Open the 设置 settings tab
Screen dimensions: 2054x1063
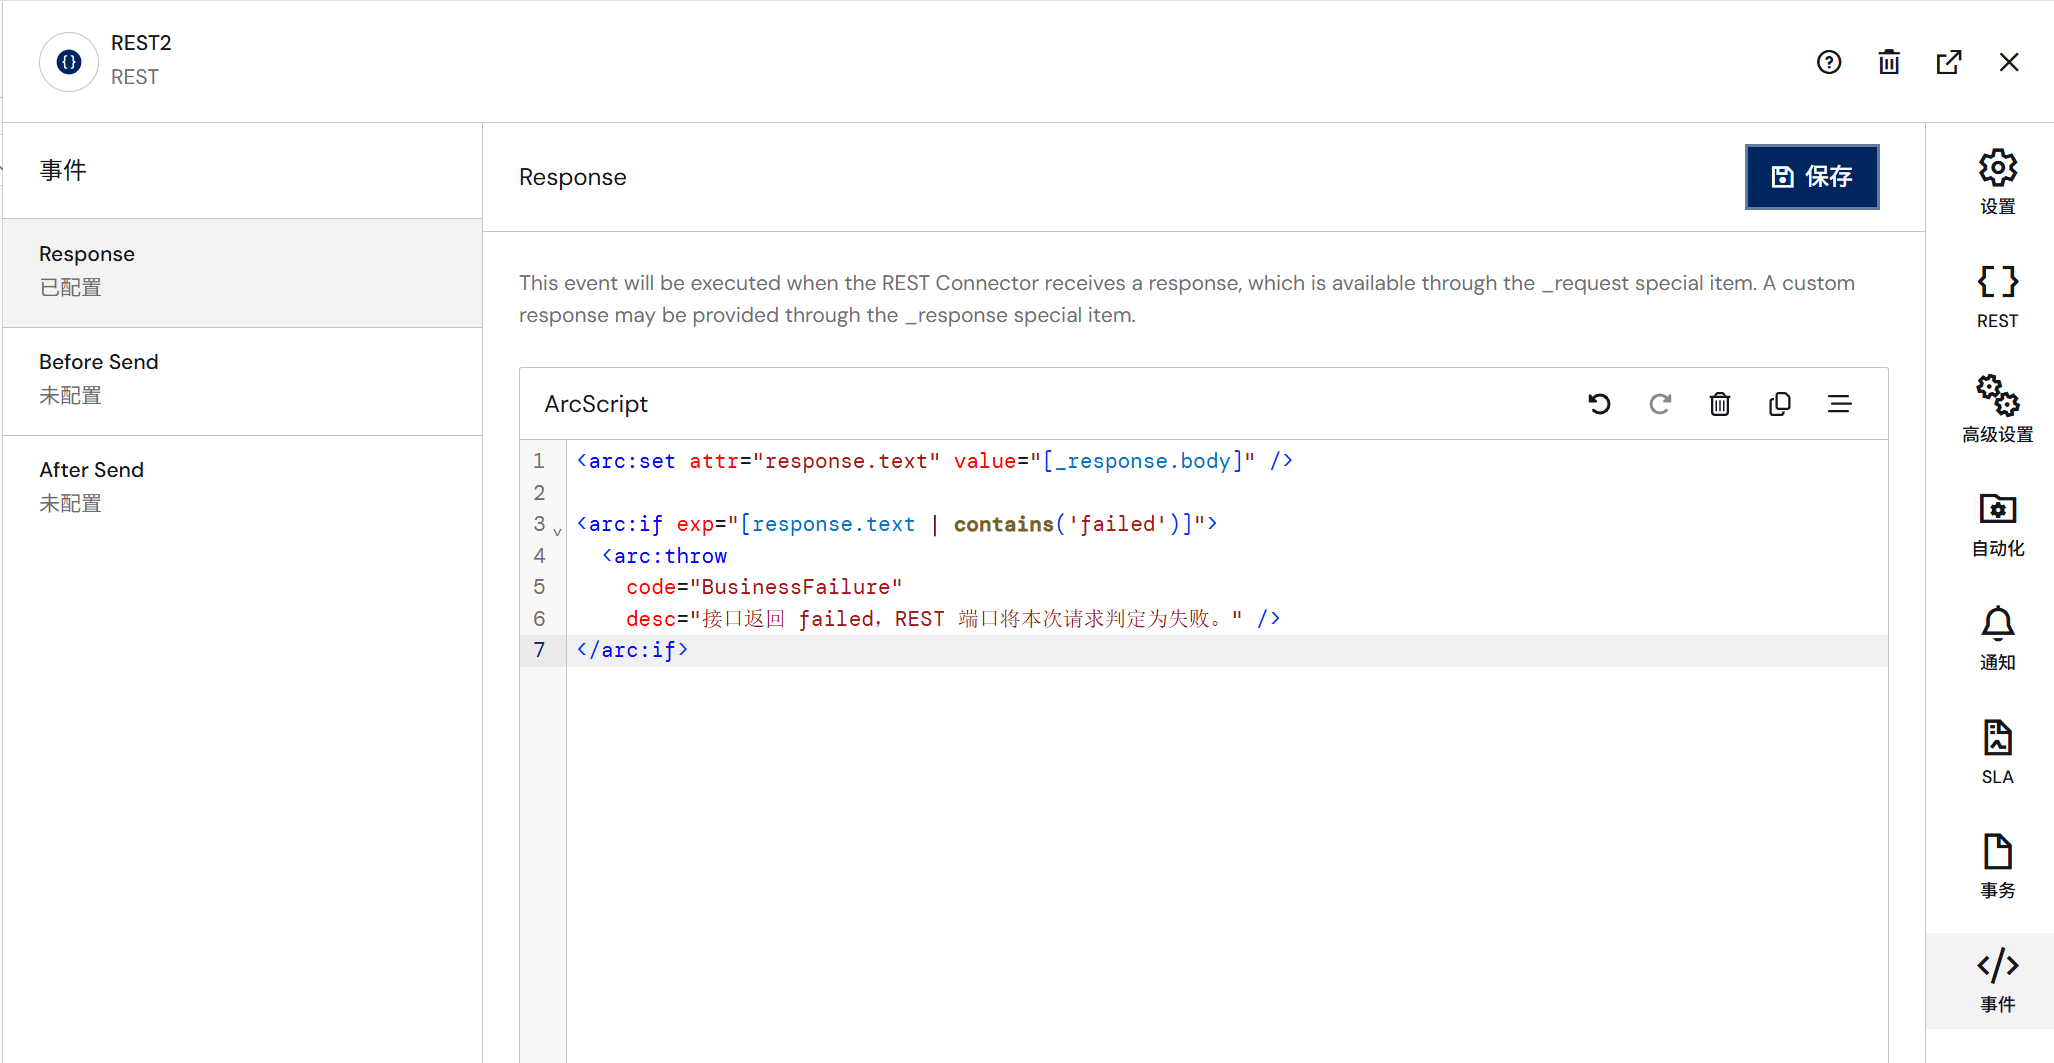[1998, 181]
